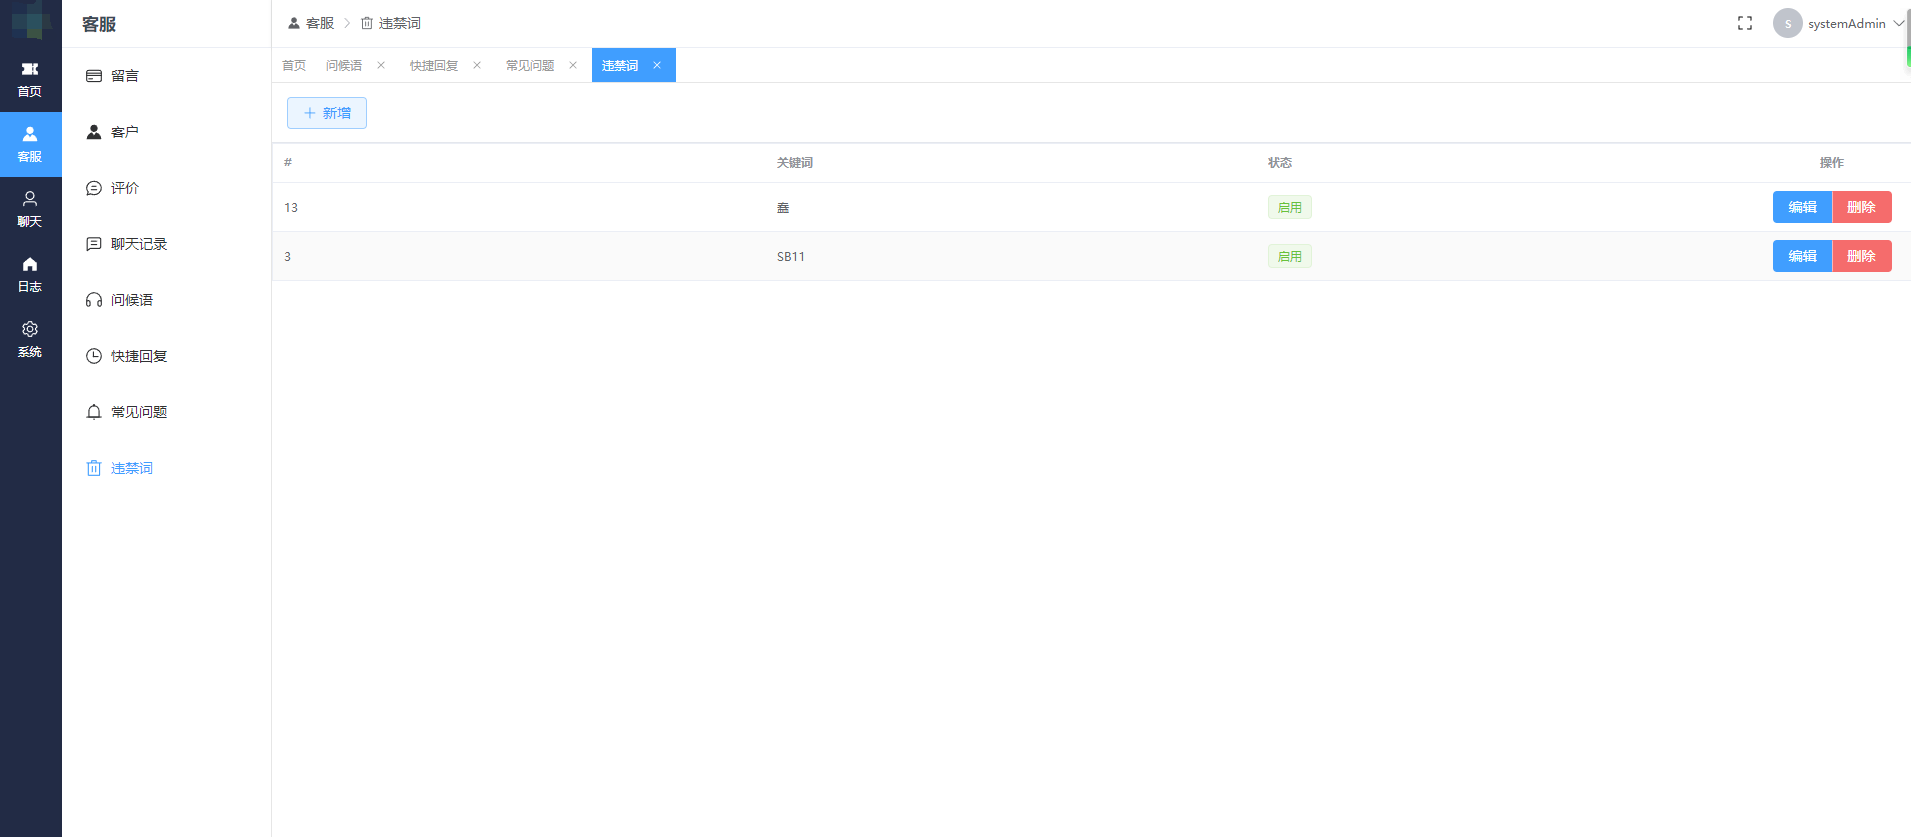Close the 快捷回复 tab
Image resolution: width=1911 pixels, height=837 pixels.
(477, 65)
